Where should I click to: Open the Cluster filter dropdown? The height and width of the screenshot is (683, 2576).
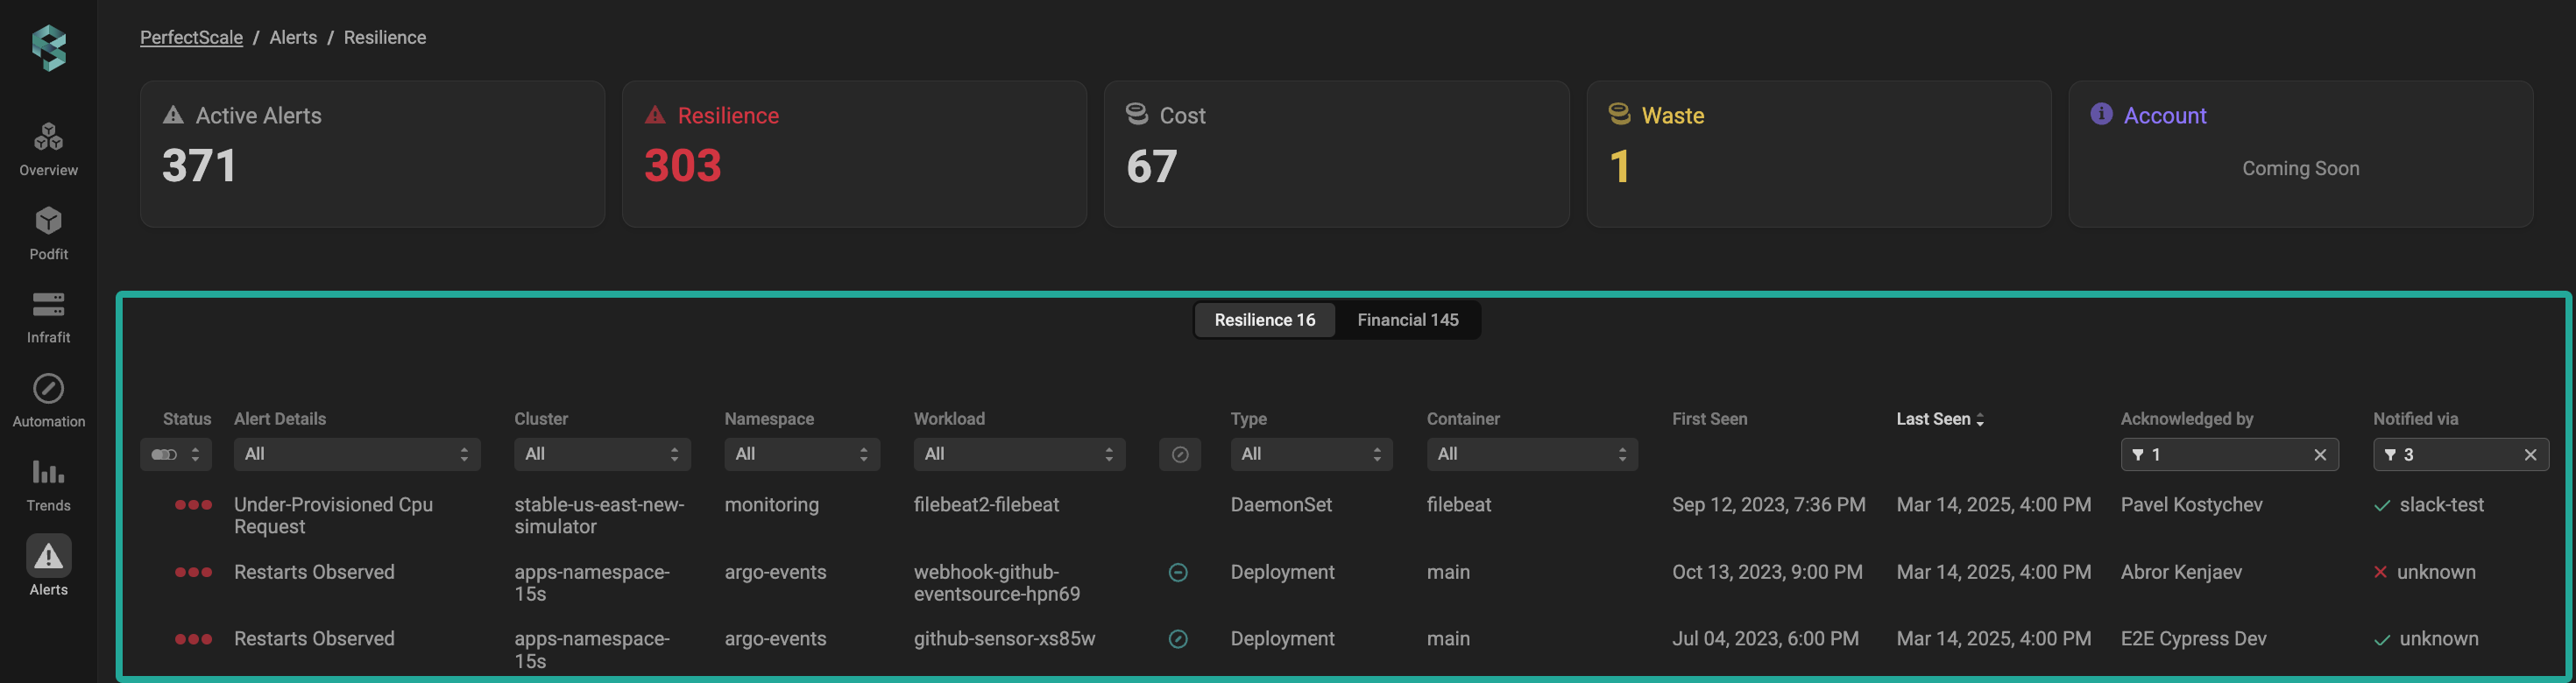tap(602, 454)
